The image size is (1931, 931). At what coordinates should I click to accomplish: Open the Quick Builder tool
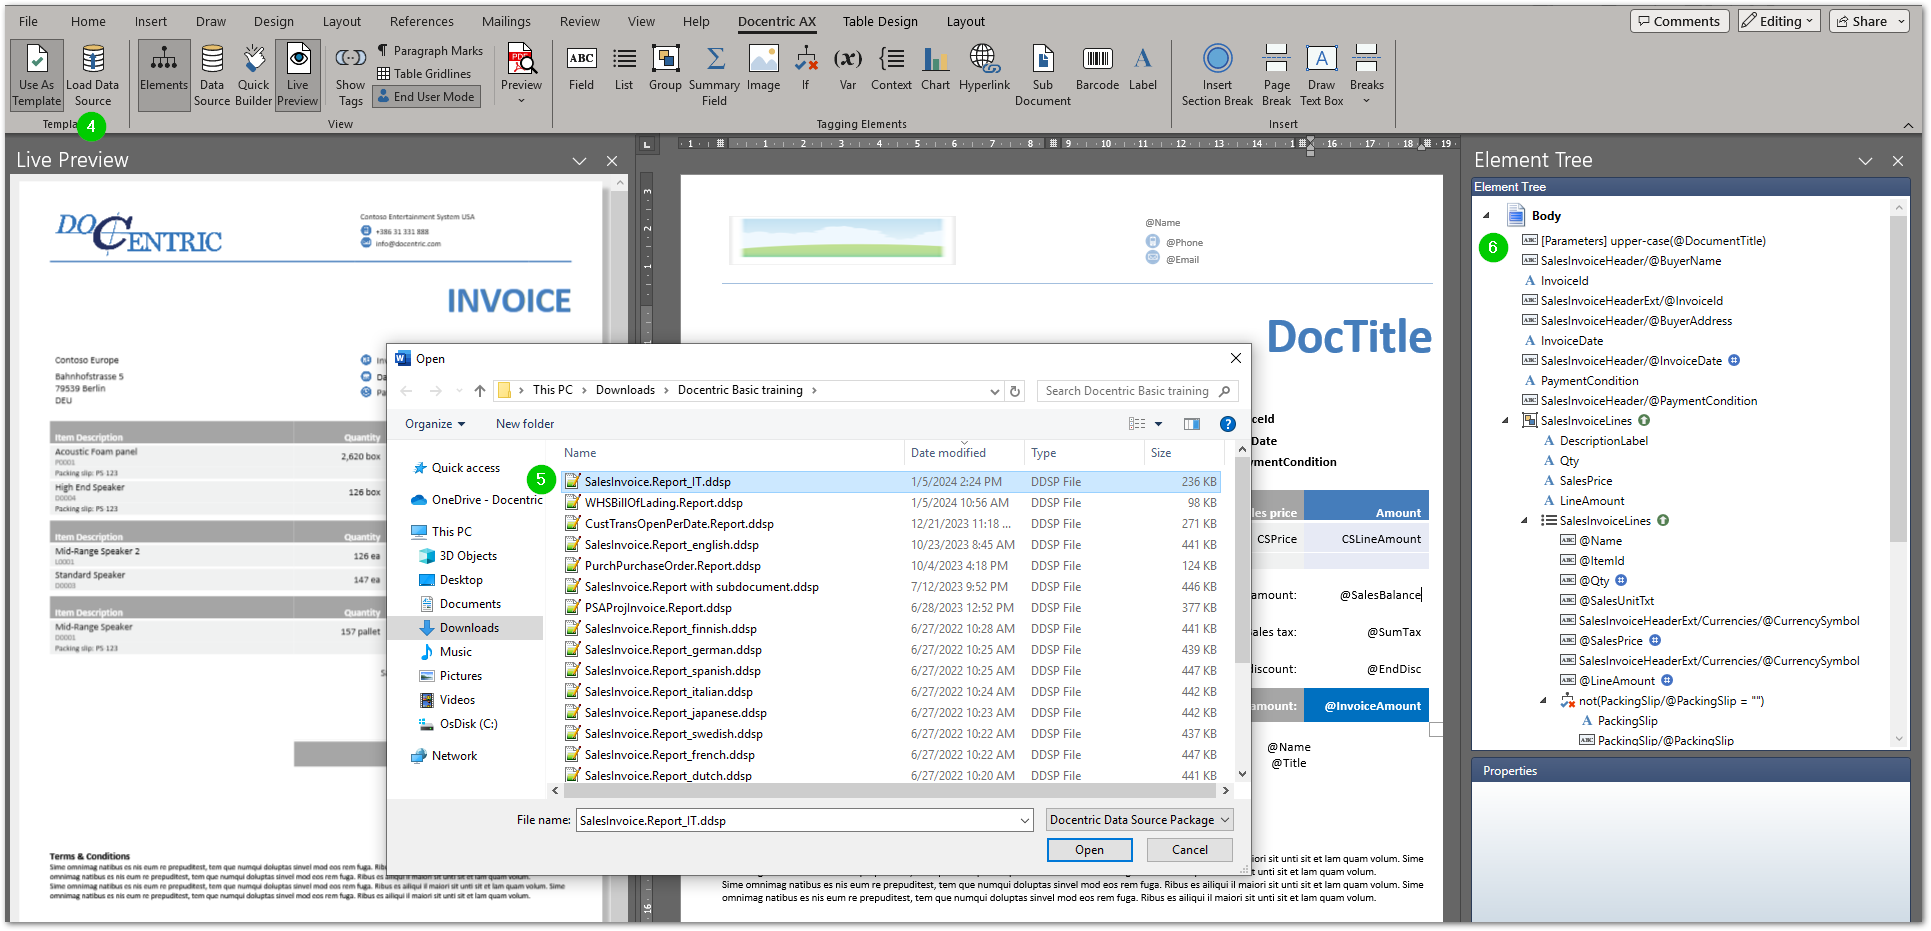254,75
